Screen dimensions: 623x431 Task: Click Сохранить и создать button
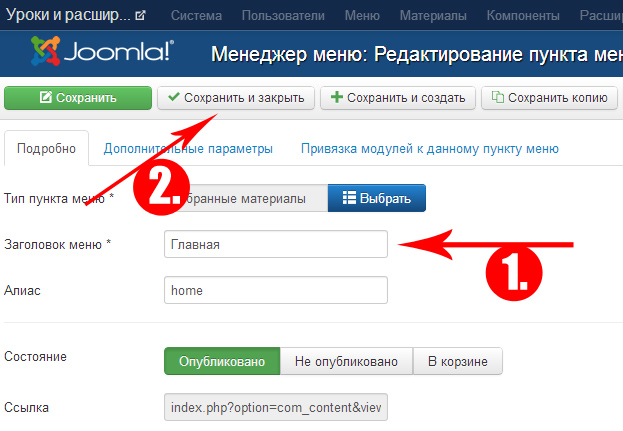(398, 98)
